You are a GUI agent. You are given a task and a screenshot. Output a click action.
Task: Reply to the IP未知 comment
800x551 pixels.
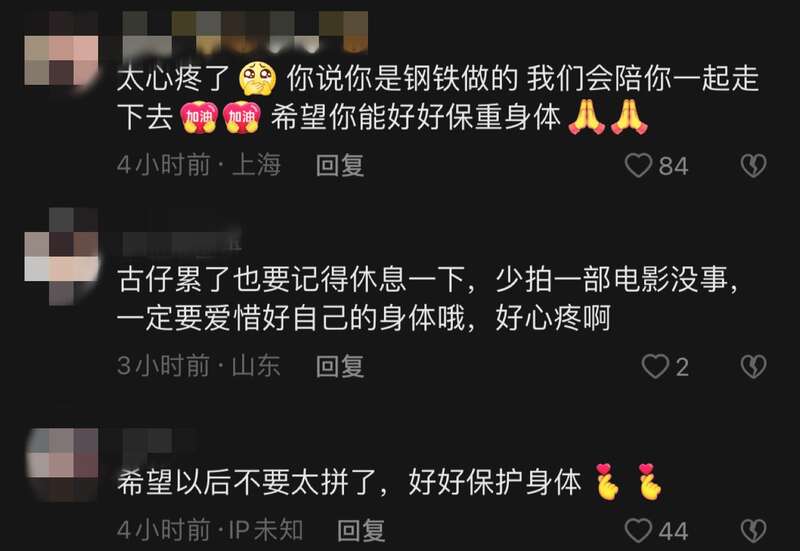click(x=361, y=531)
